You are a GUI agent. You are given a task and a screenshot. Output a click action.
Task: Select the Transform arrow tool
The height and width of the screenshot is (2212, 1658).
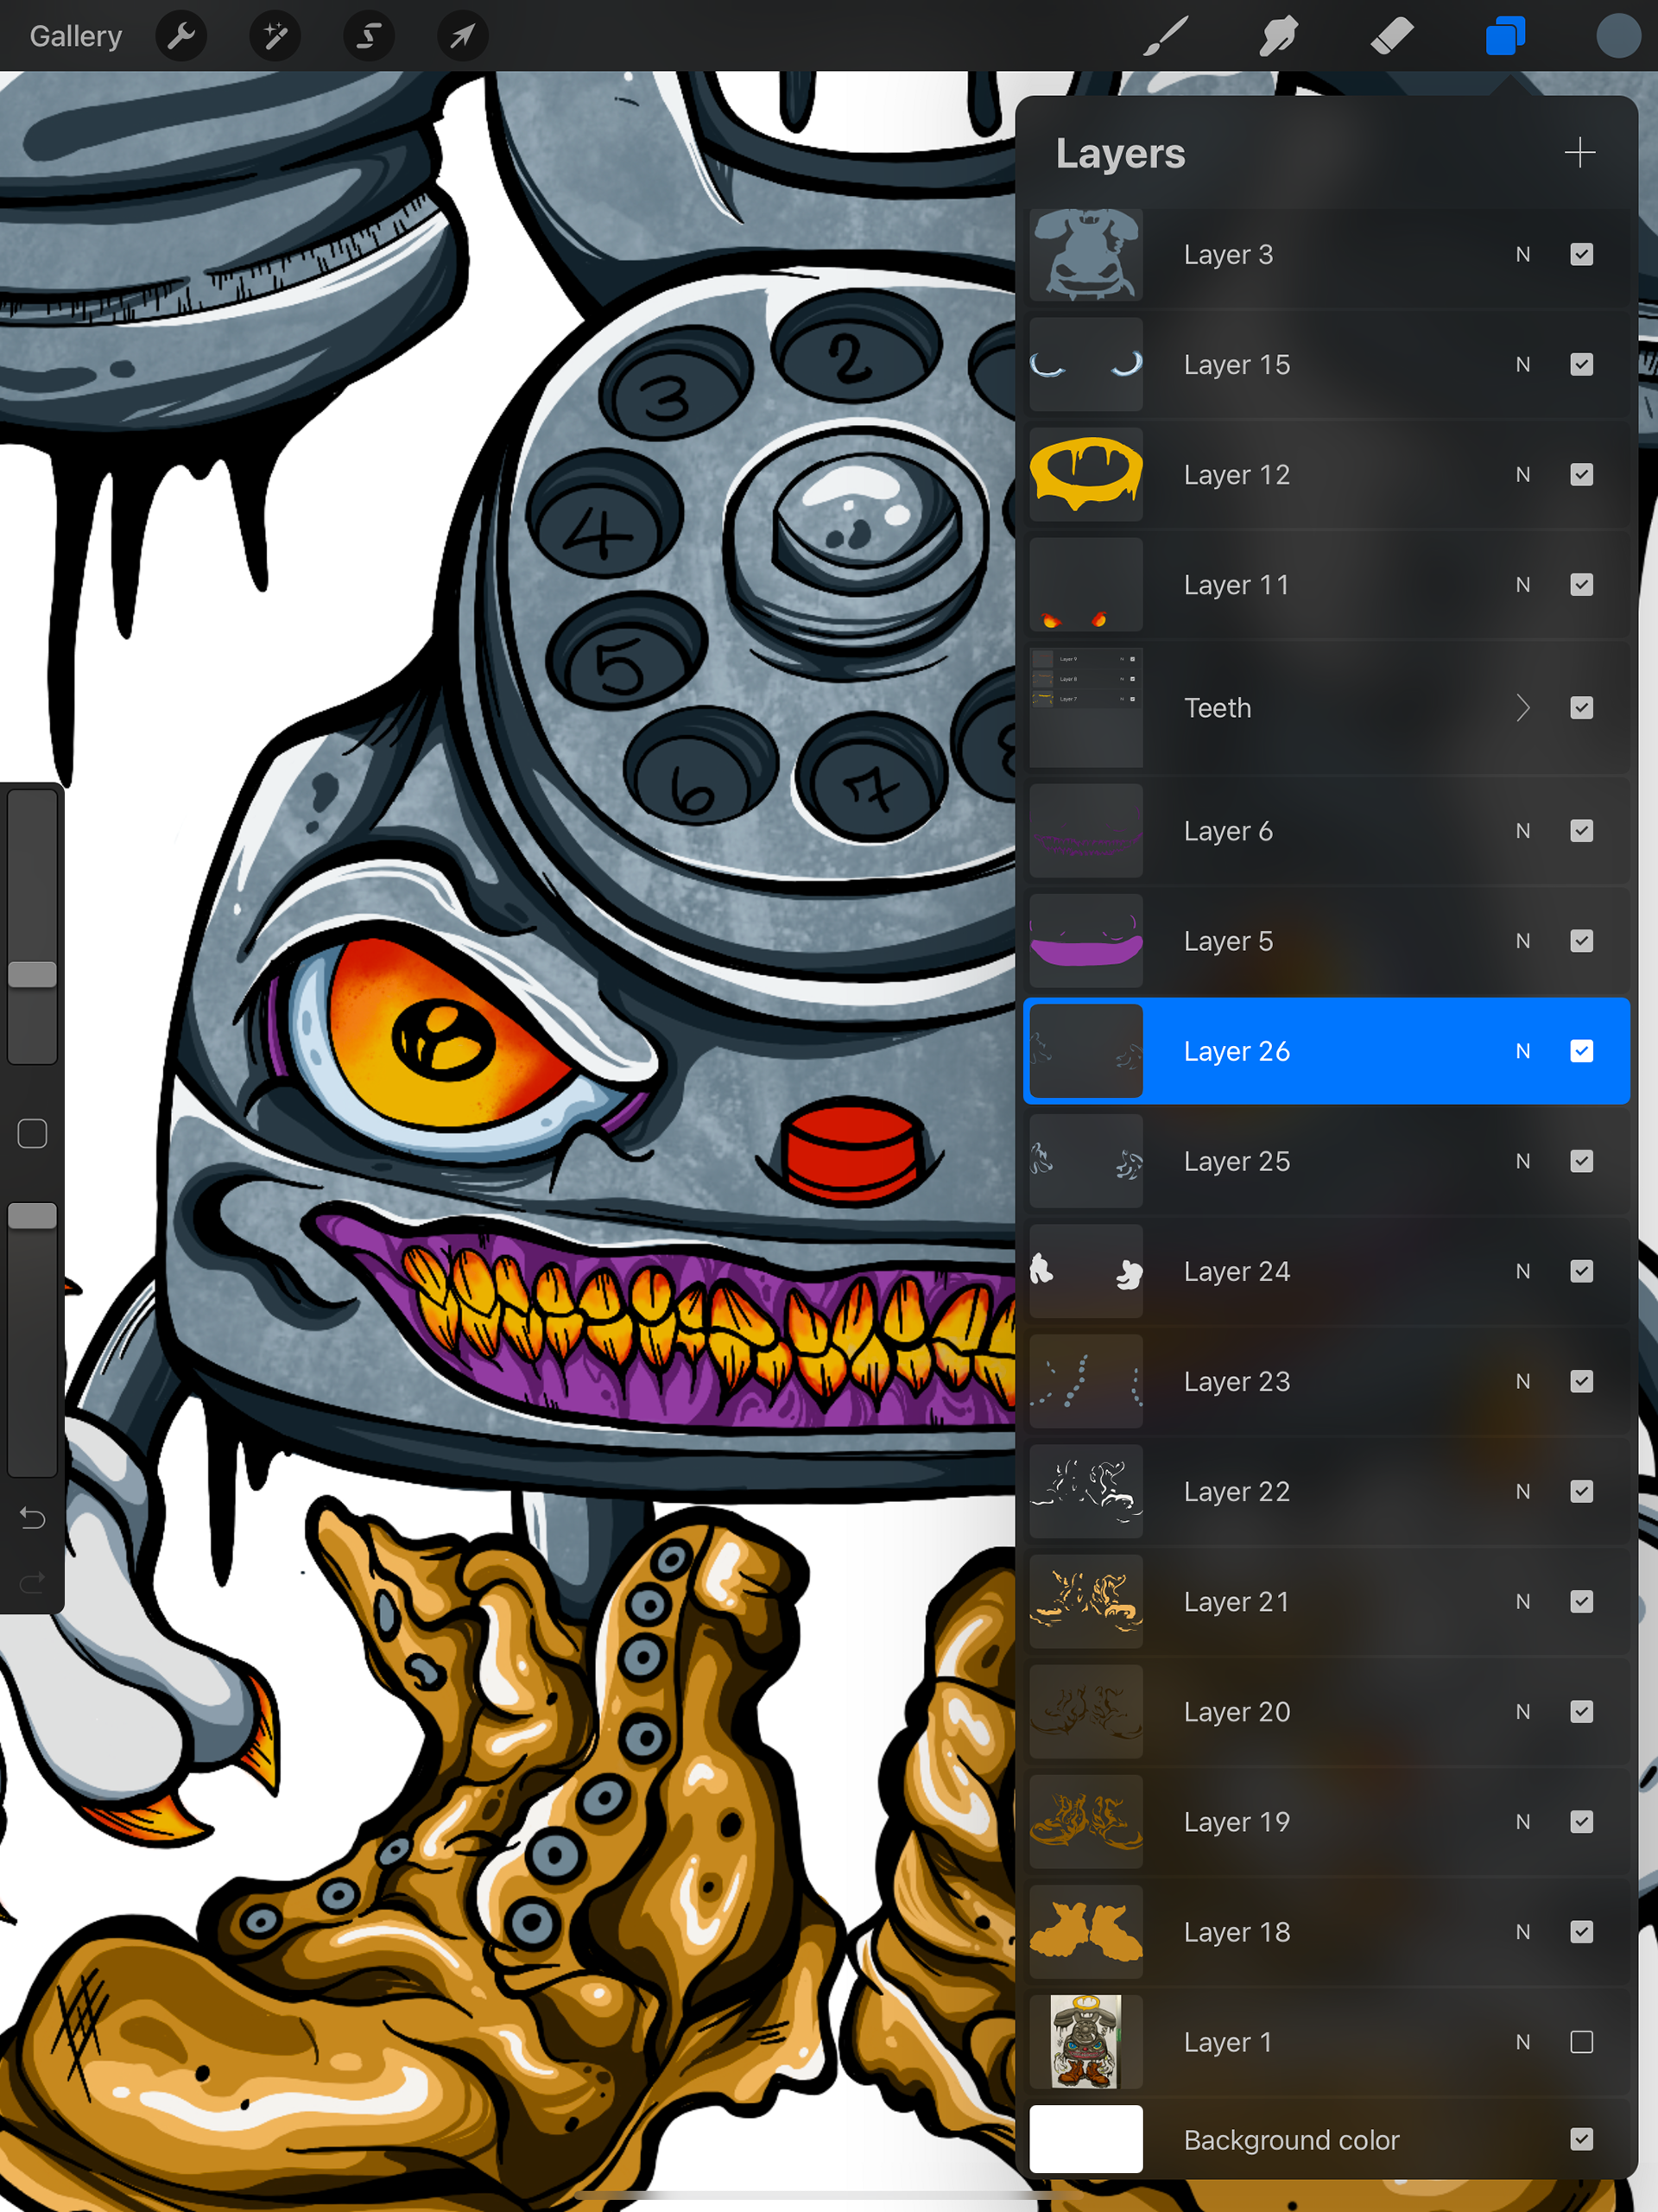(x=462, y=37)
